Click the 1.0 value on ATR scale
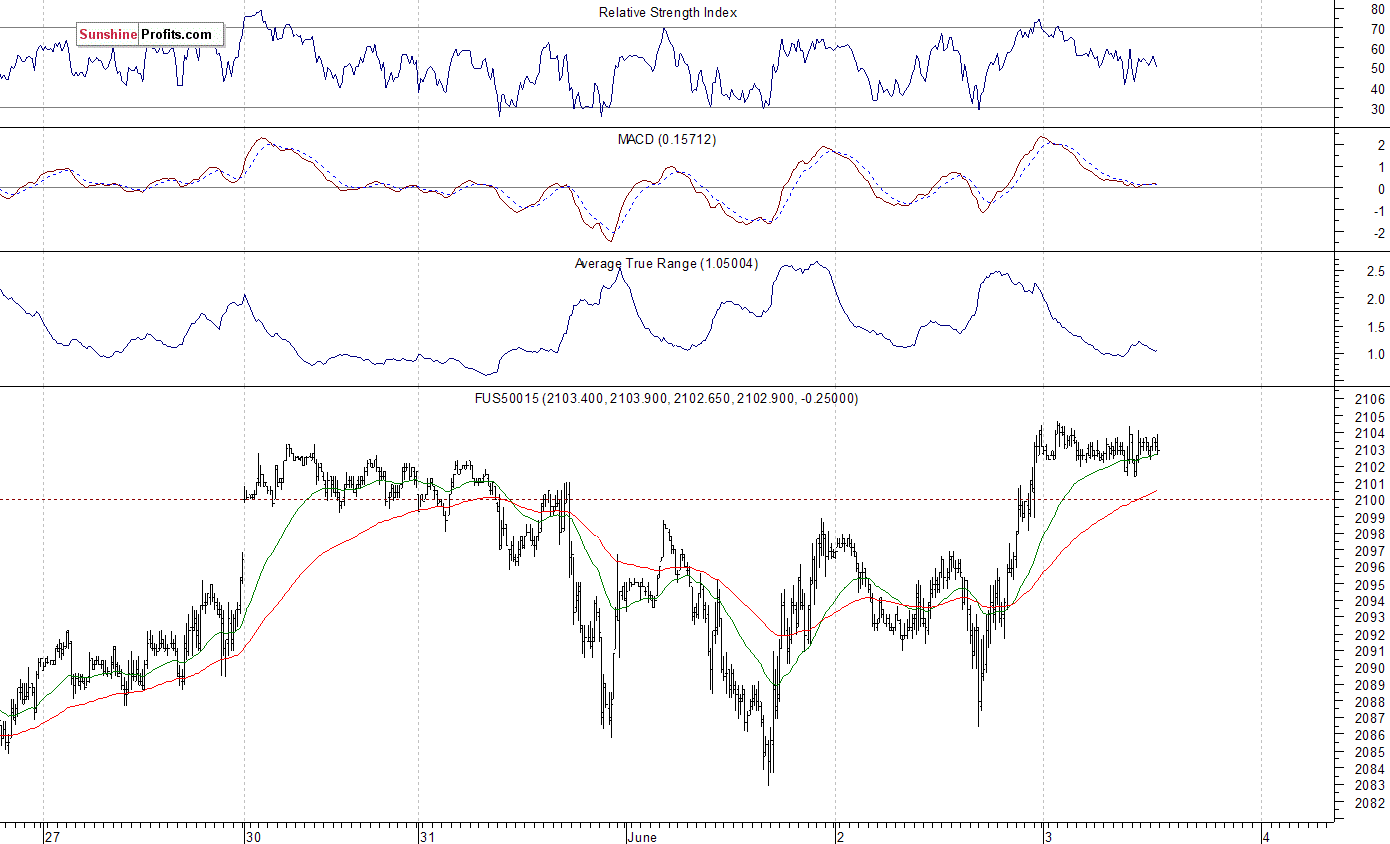 click(1375, 354)
